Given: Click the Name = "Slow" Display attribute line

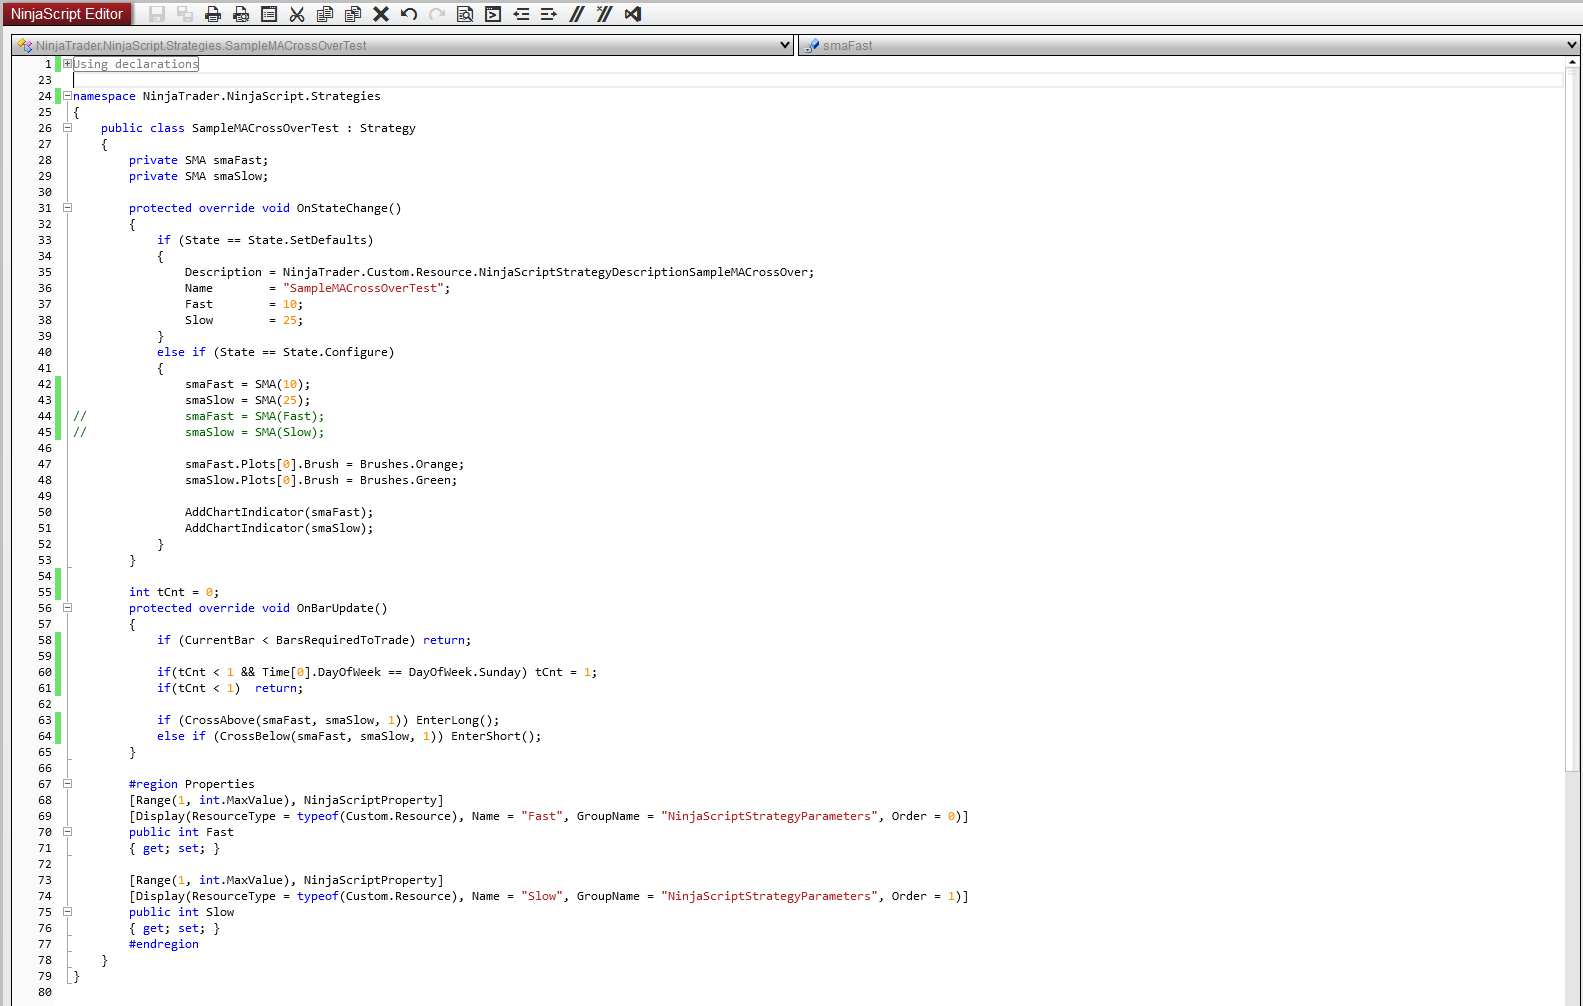Looking at the screenshot, I should (548, 896).
